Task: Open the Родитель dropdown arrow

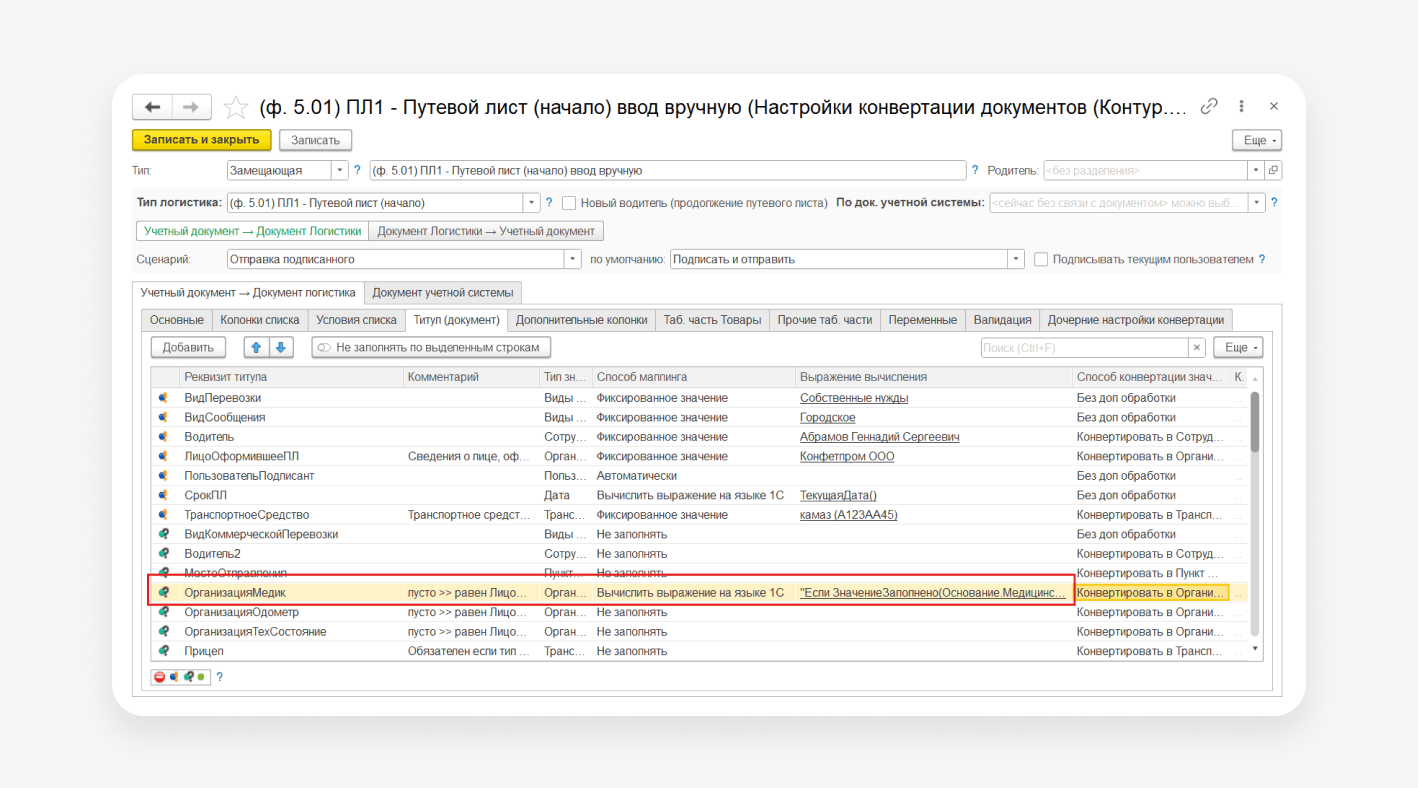Action: point(1256,170)
